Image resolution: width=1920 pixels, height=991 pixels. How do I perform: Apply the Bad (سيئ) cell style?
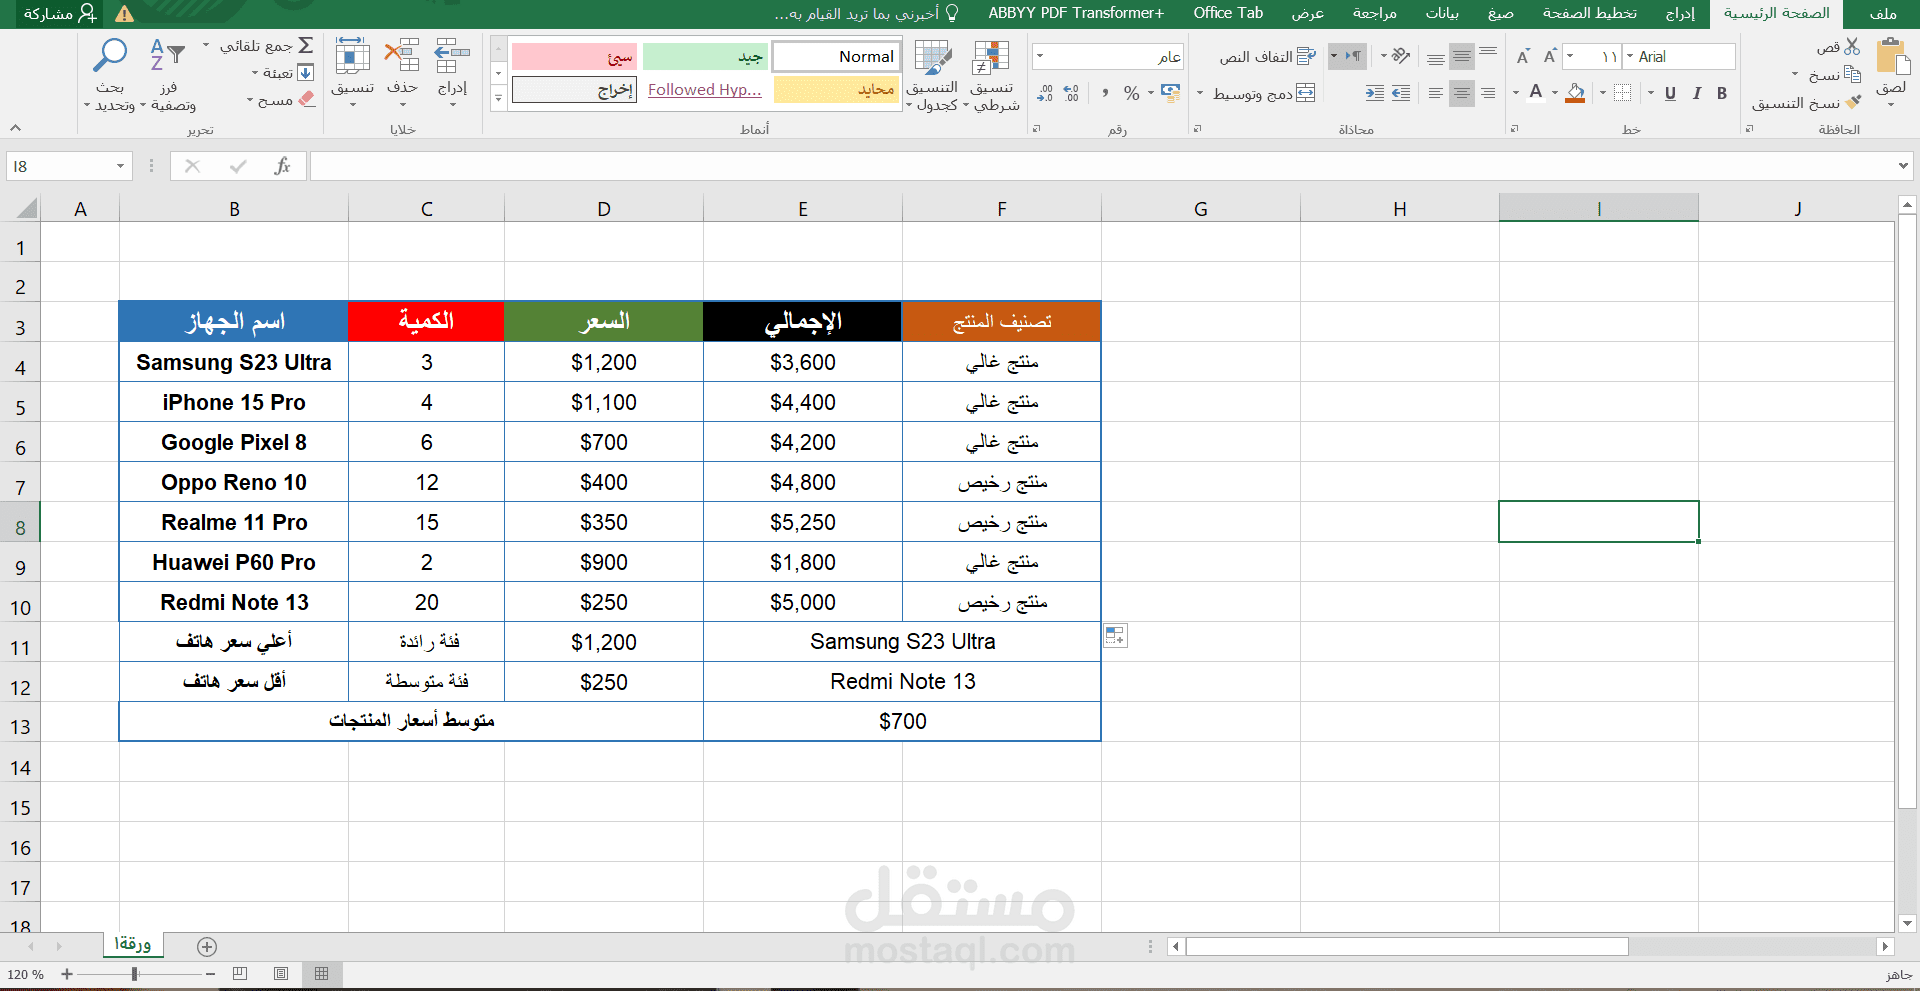(x=574, y=57)
